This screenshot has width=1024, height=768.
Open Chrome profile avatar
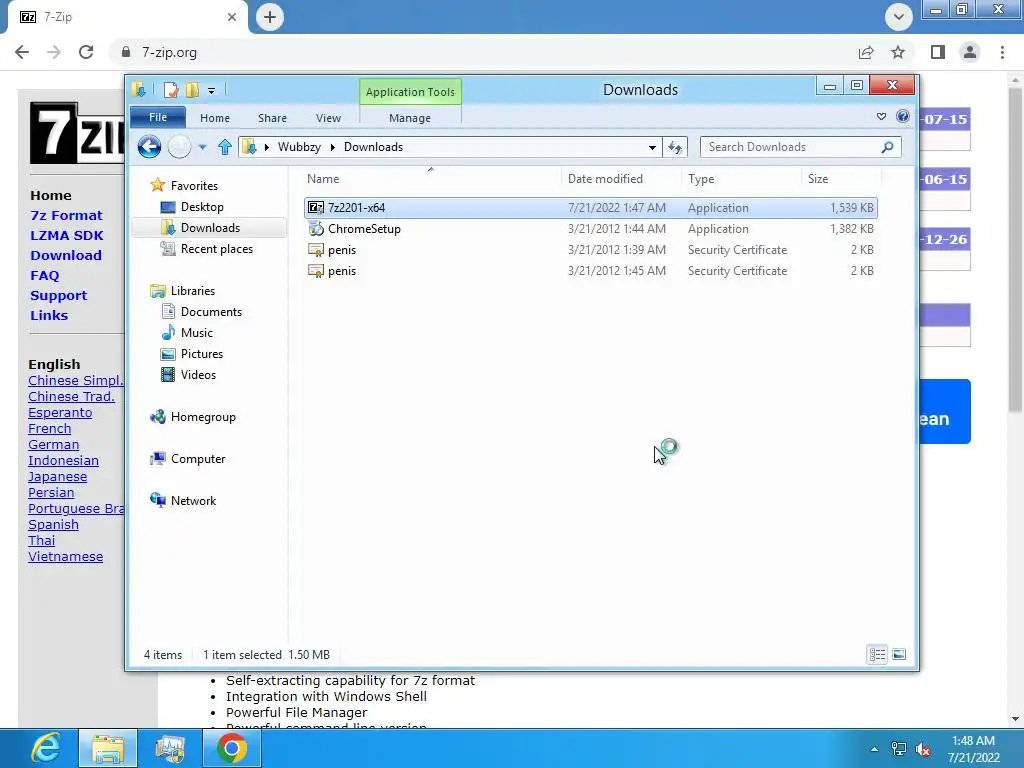pos(970,52)
